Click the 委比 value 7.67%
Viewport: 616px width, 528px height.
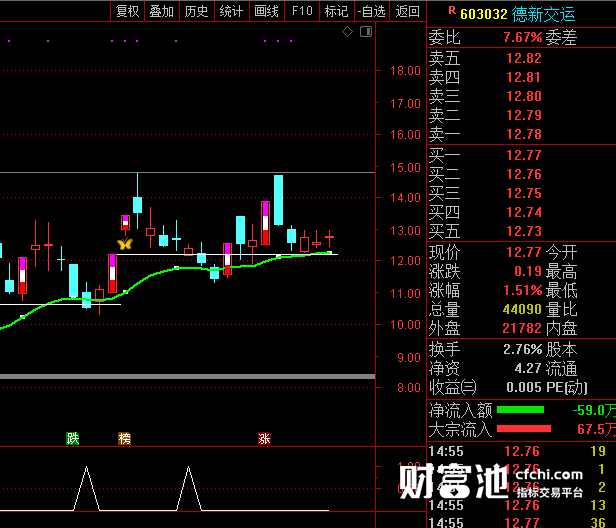coord(522,37)
